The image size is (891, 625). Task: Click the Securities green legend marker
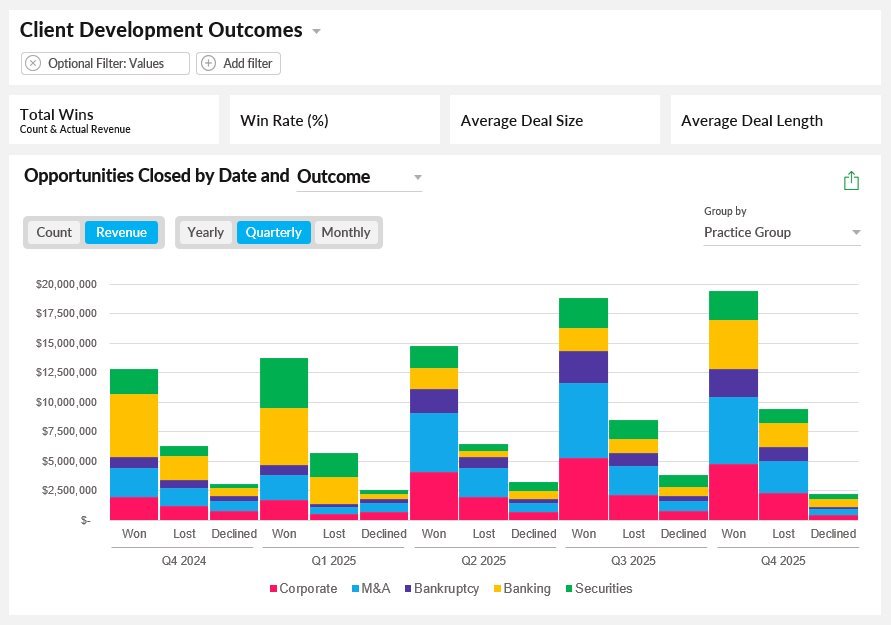click(x=569, y=589)
